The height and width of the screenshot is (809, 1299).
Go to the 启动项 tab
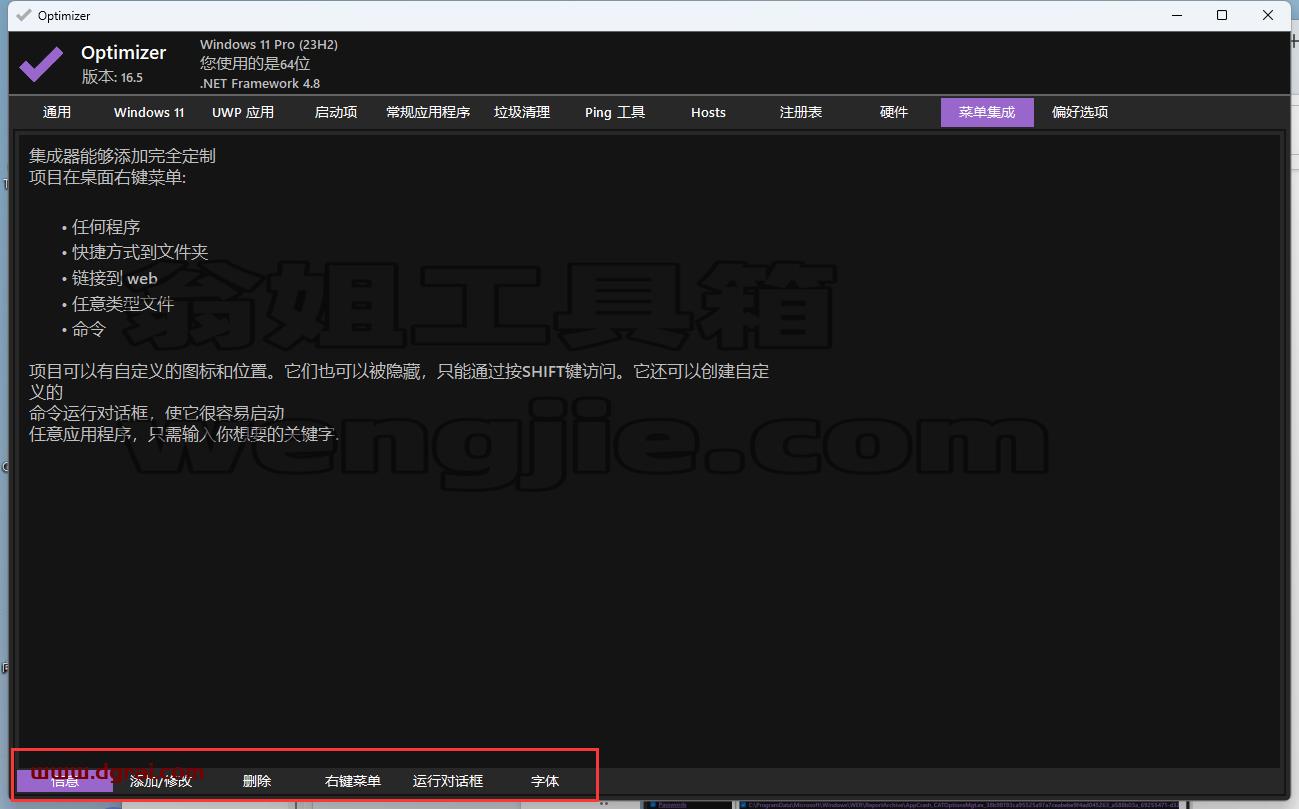(336, 112)
